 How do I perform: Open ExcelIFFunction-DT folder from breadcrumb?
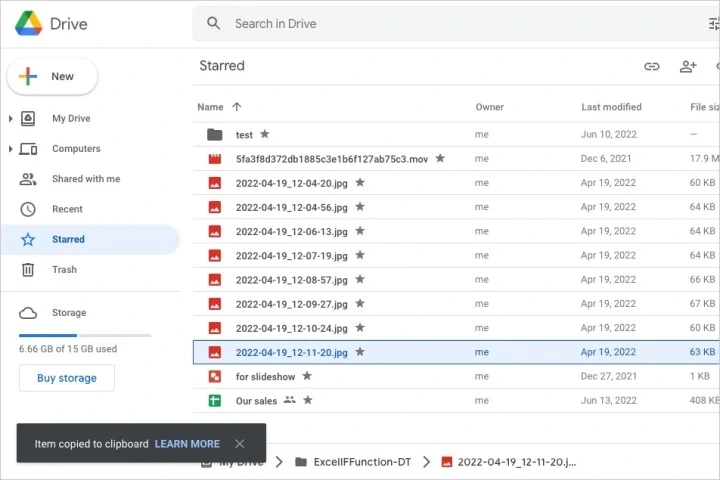[362, 462]
